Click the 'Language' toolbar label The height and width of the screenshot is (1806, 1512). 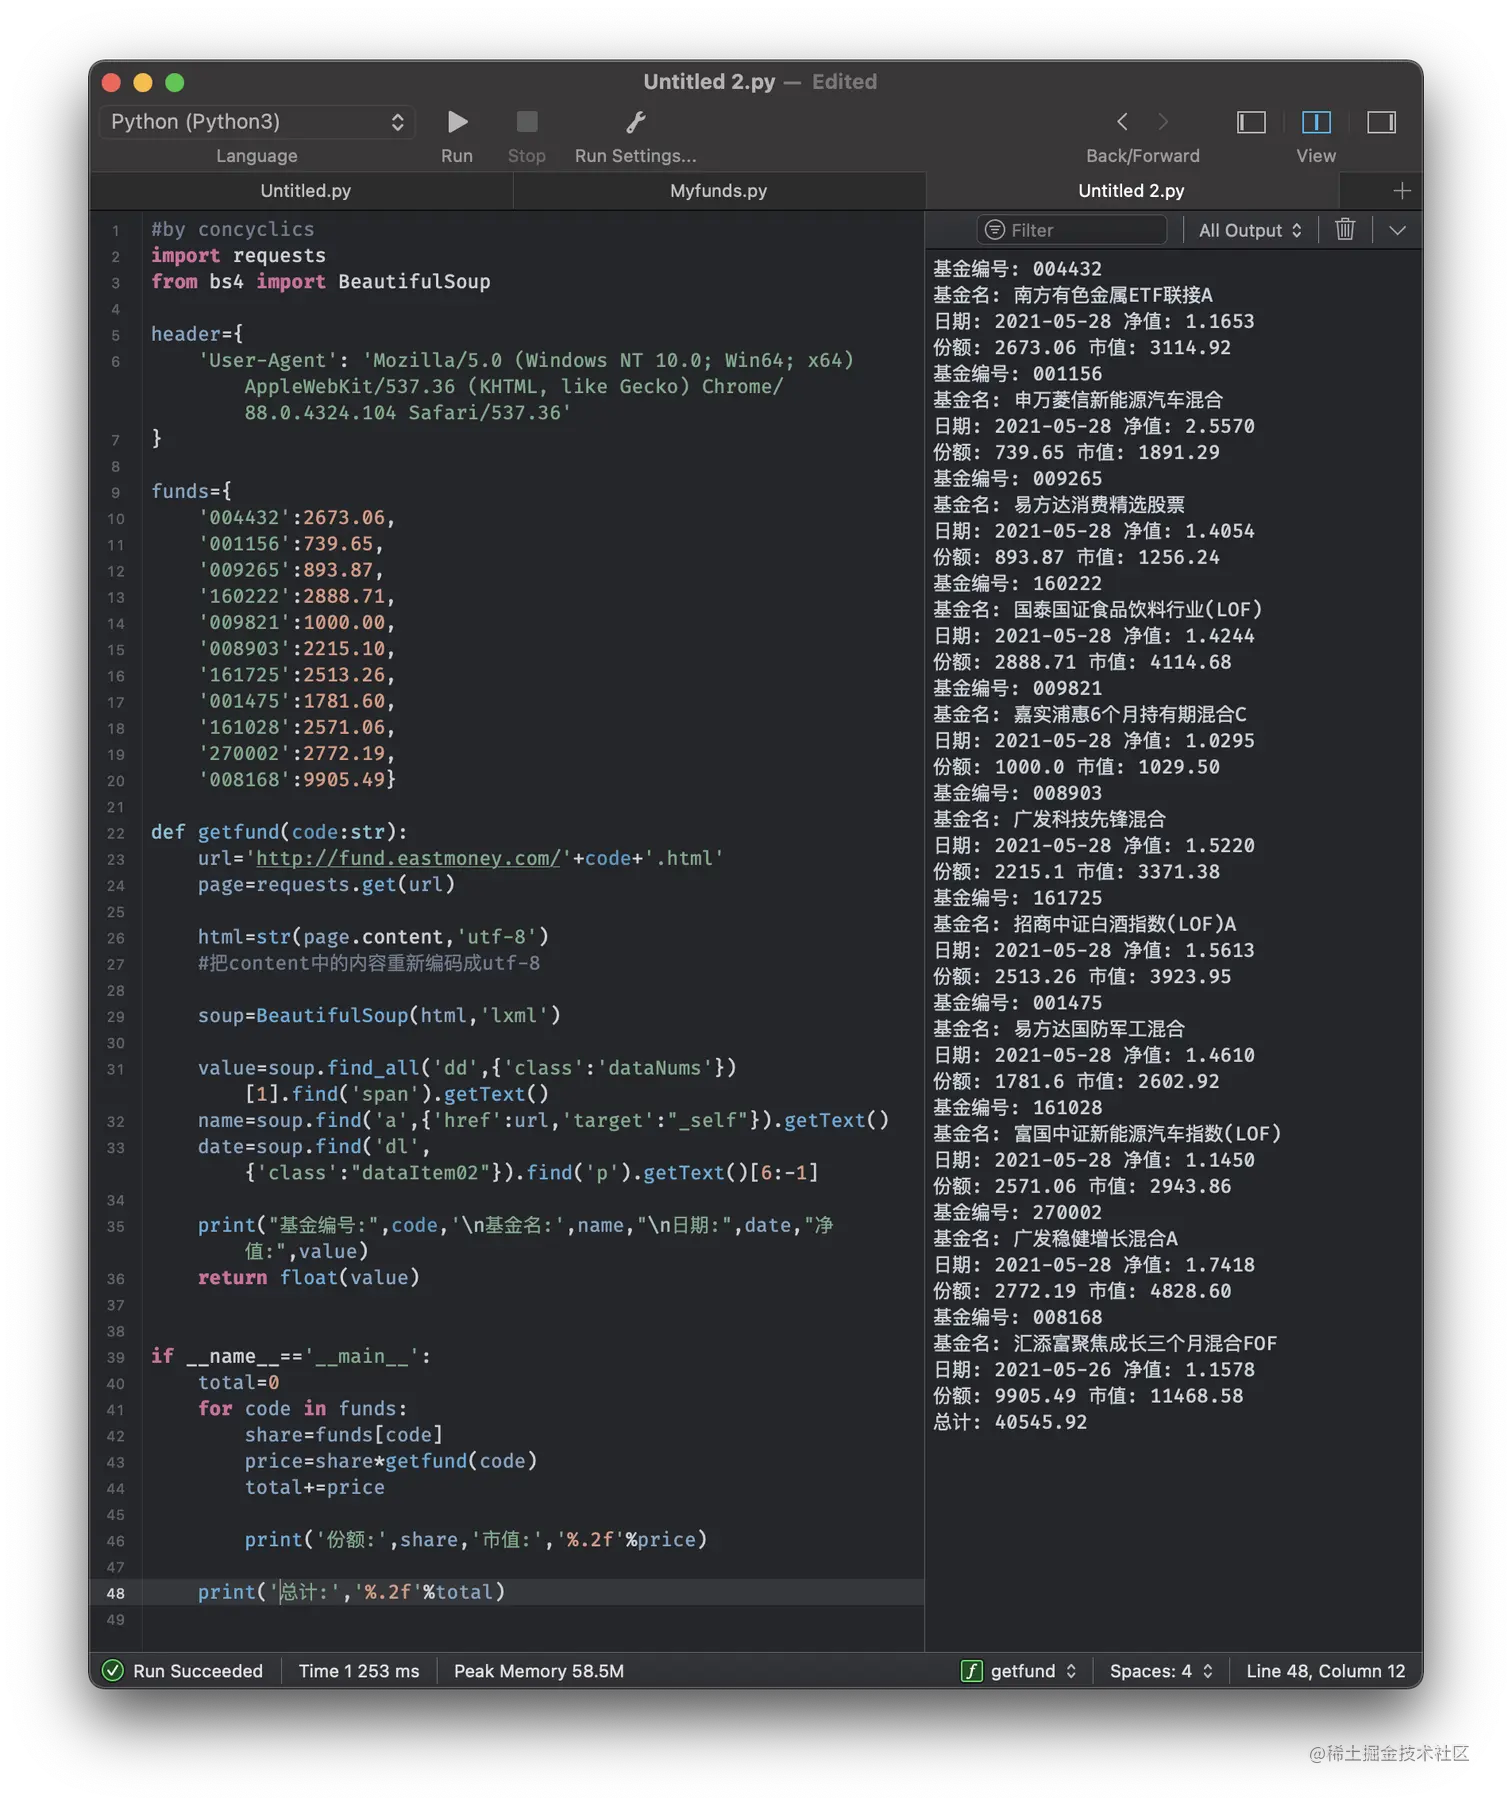[257, 156]
